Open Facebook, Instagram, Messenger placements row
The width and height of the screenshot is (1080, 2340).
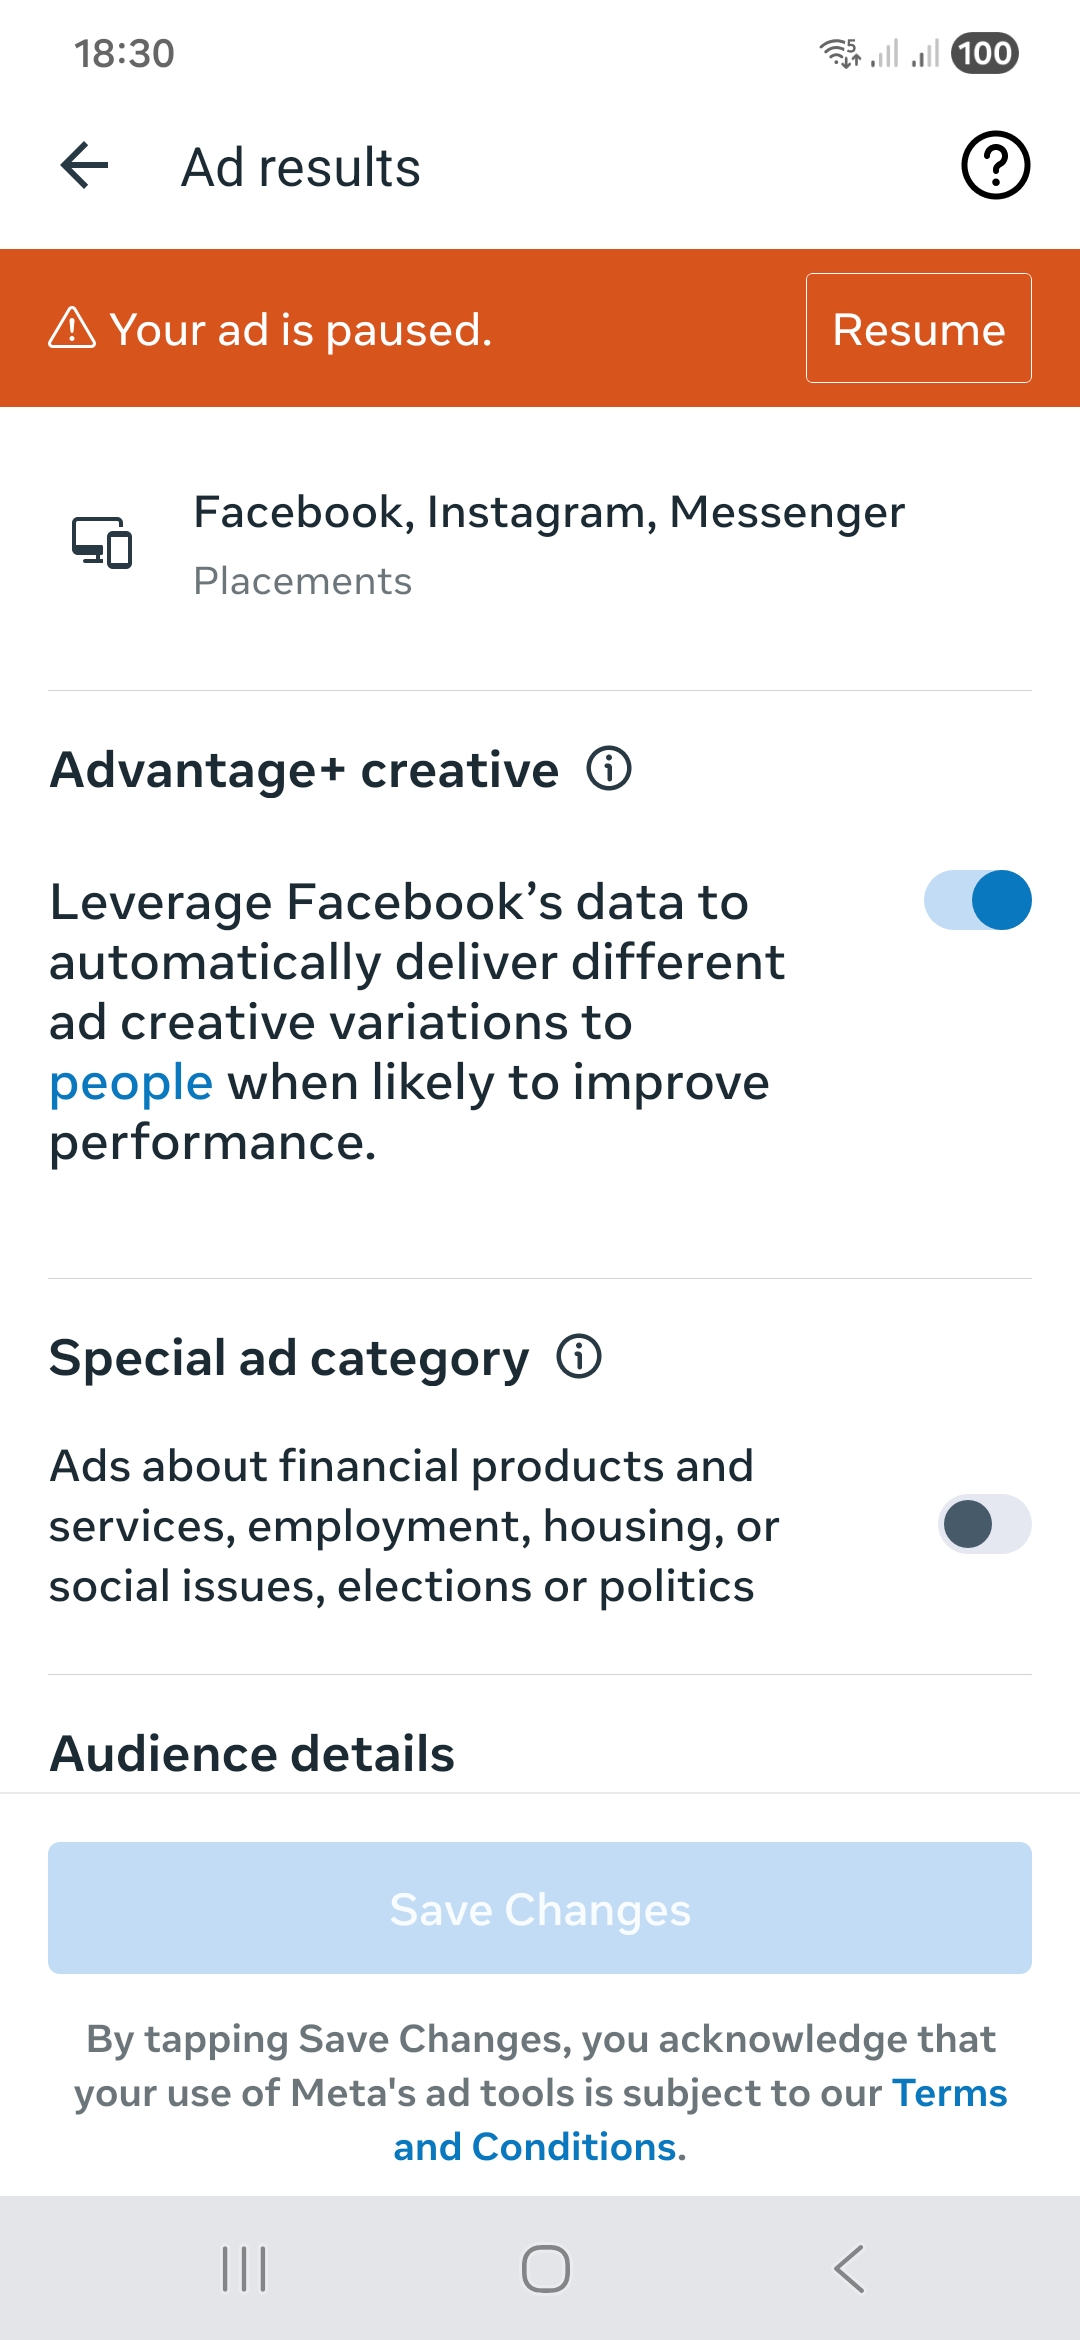click(540, 543)
